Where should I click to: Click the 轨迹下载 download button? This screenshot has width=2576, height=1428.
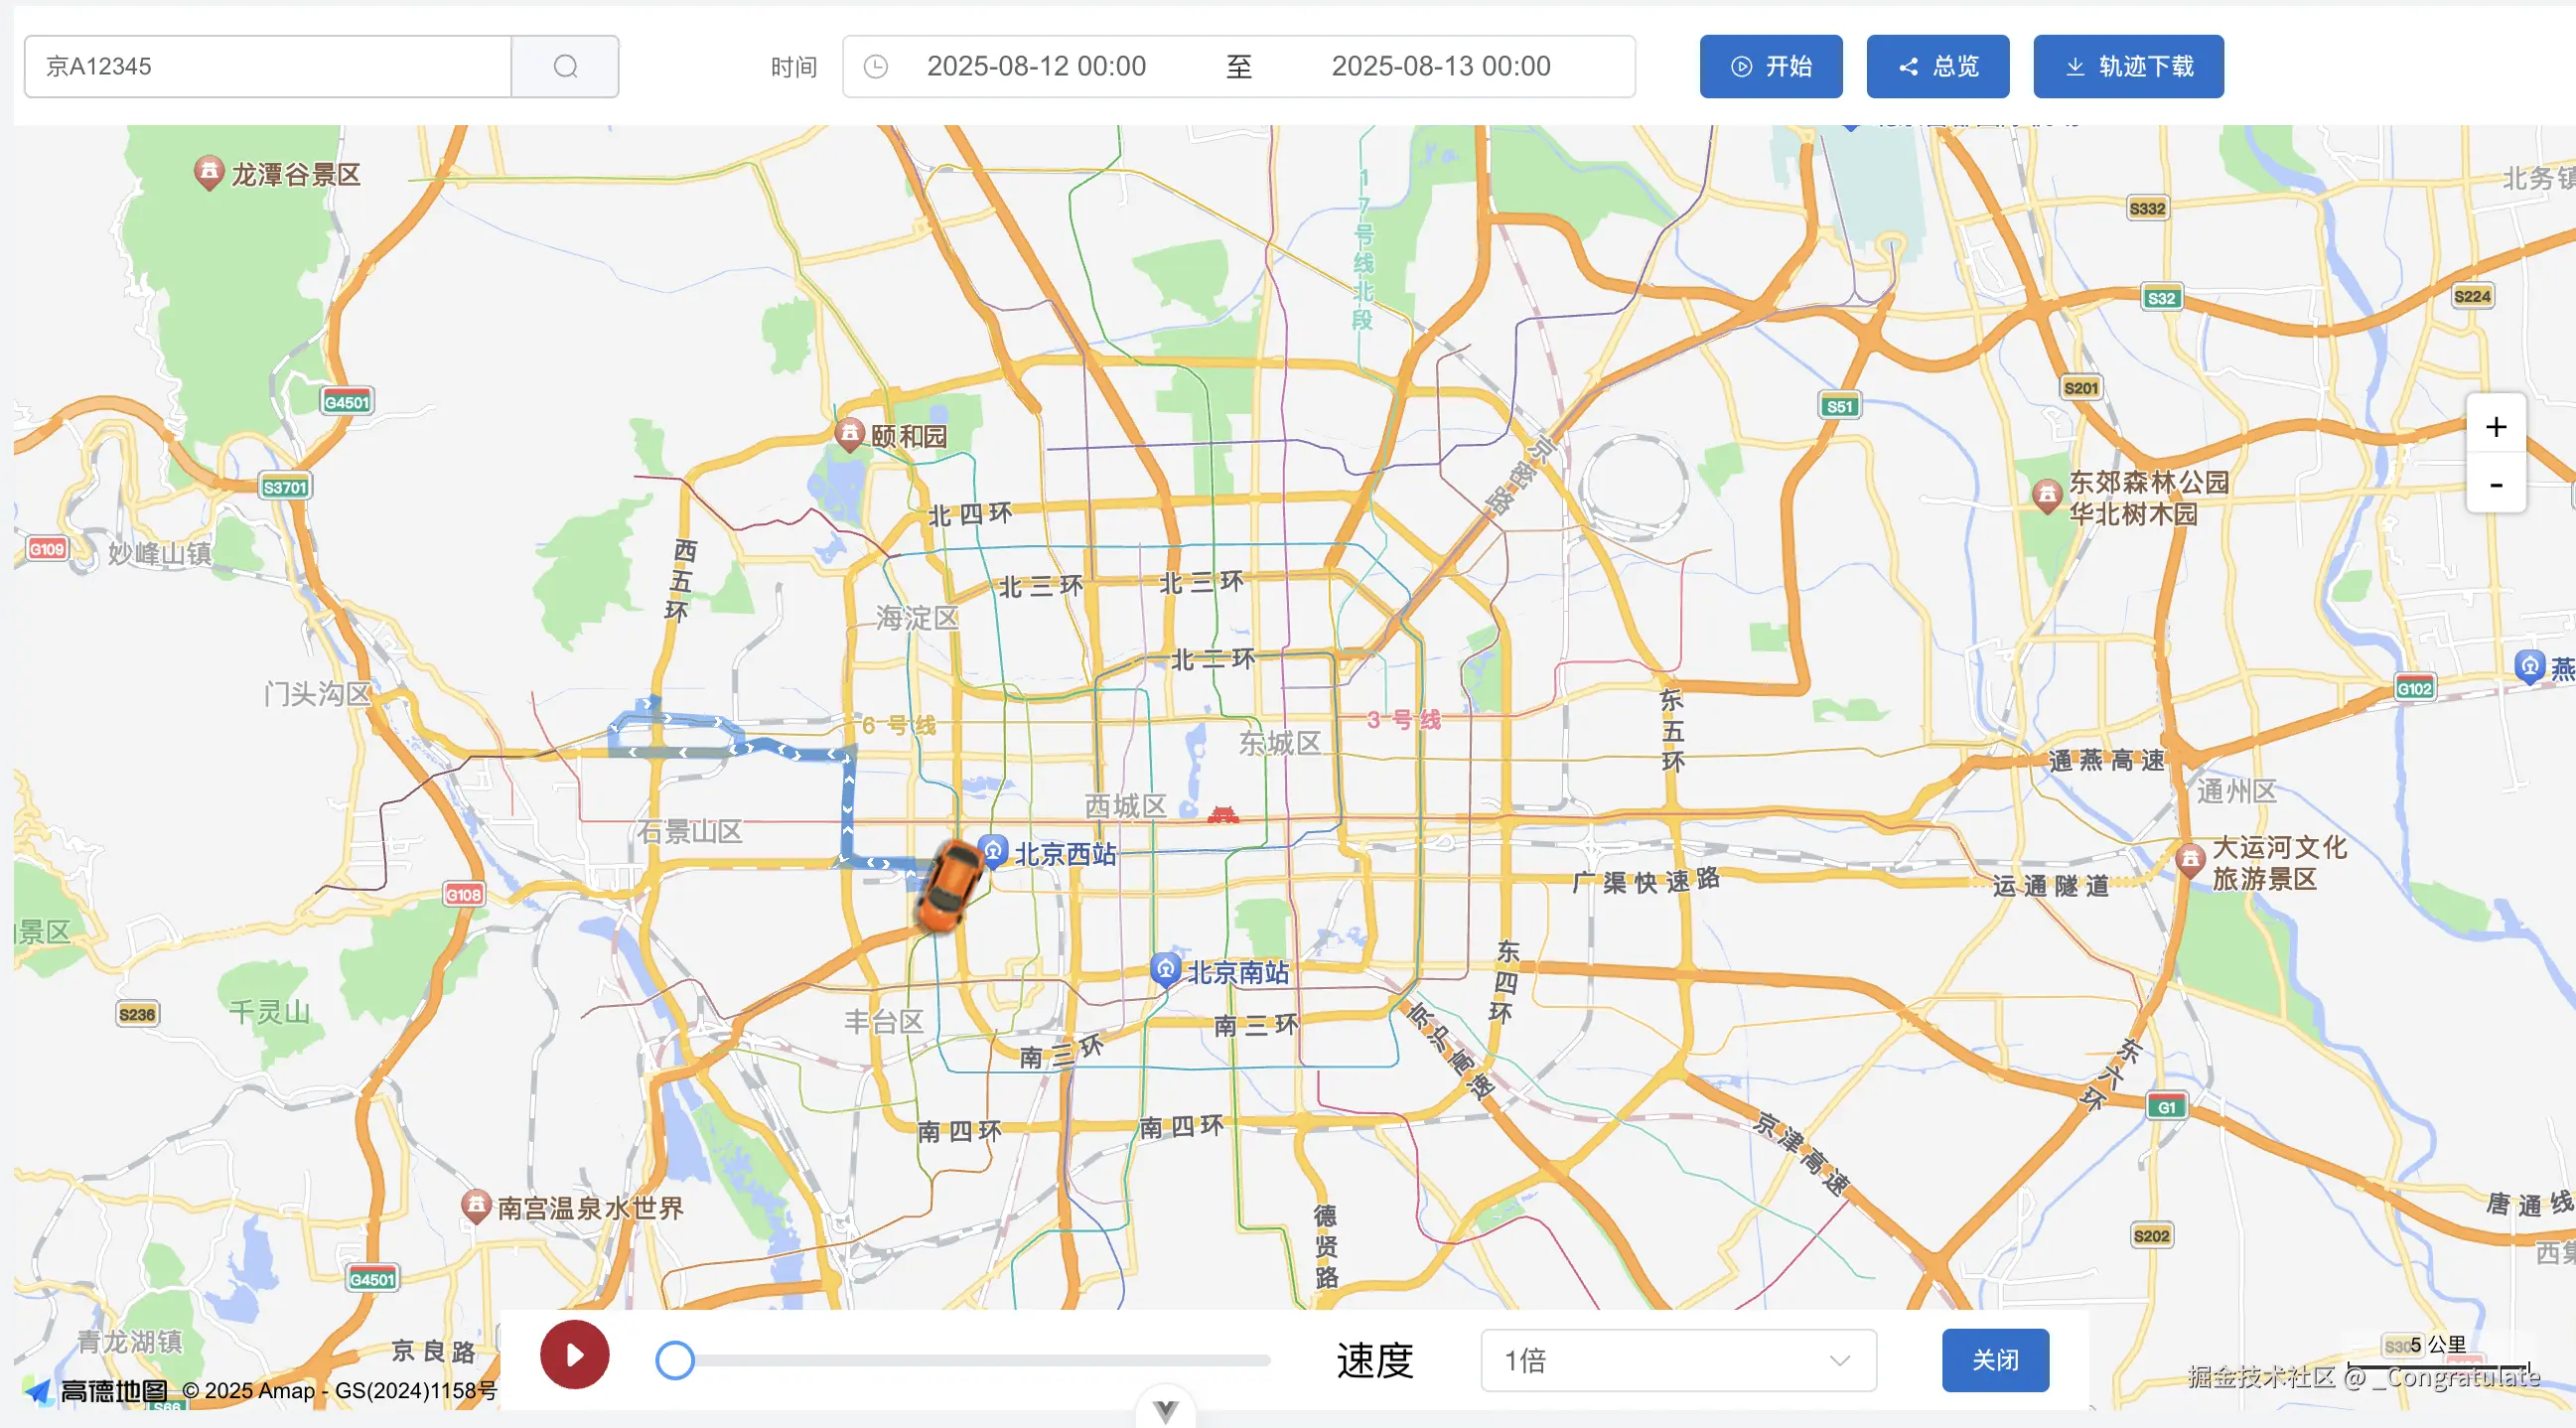click(x=2128, y=67)
